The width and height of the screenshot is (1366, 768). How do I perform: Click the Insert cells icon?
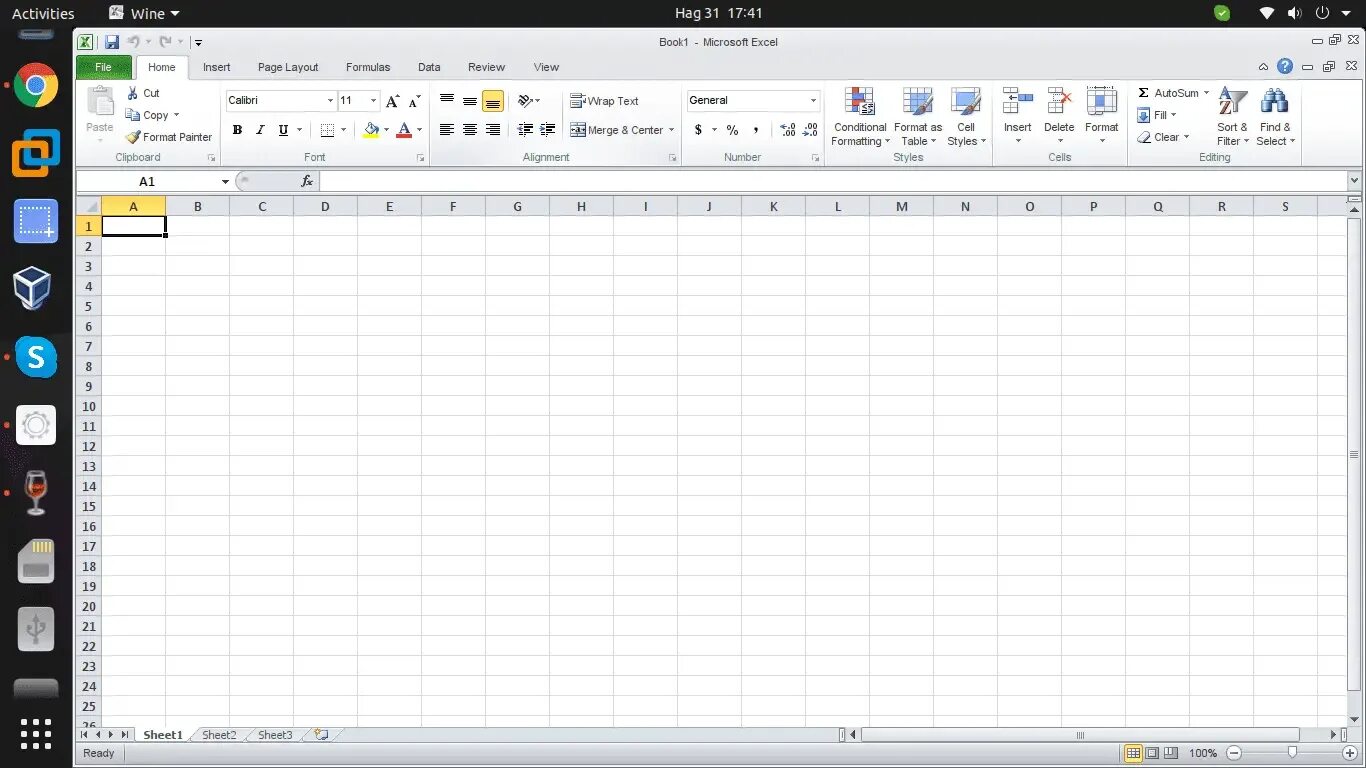[1018, 102]
